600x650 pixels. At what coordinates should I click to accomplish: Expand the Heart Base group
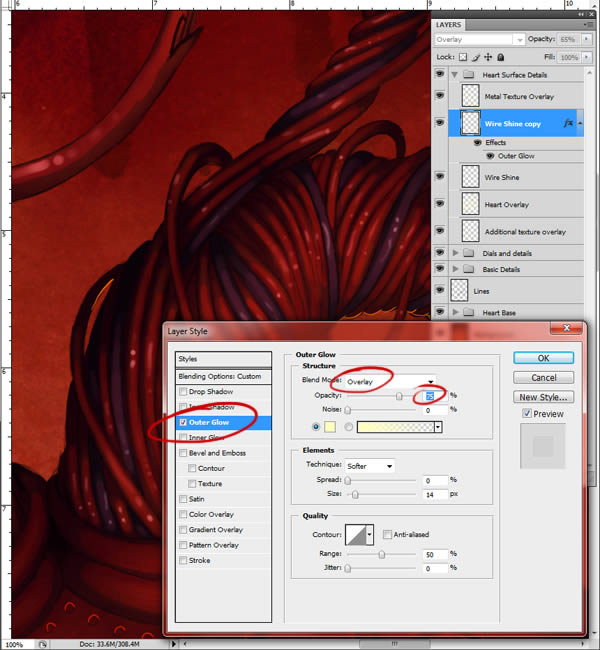click(x=455, y=312)
